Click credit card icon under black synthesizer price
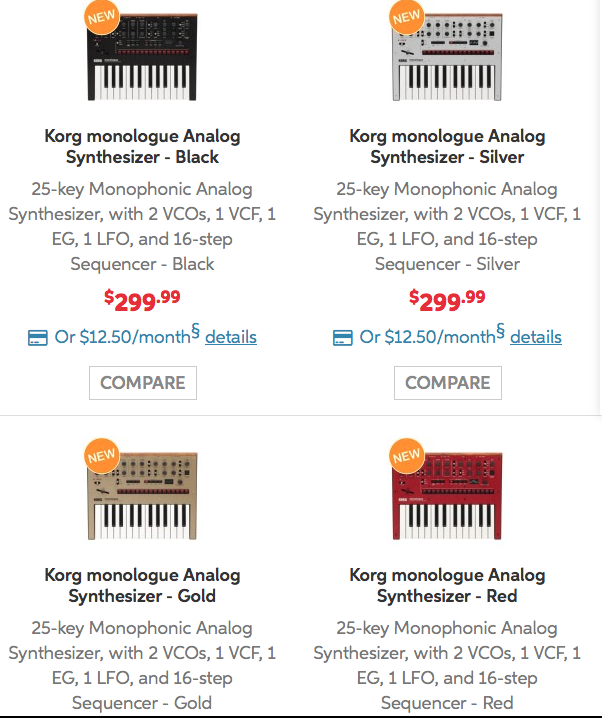The height and width of the screenshot is (718, 602). pyautogui.click(x=38, y=338)
